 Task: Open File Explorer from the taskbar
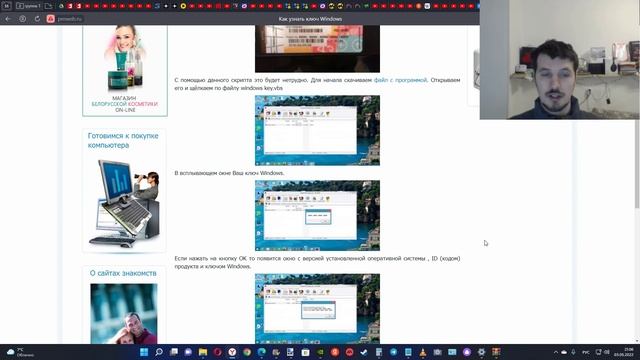pos(203,352)
